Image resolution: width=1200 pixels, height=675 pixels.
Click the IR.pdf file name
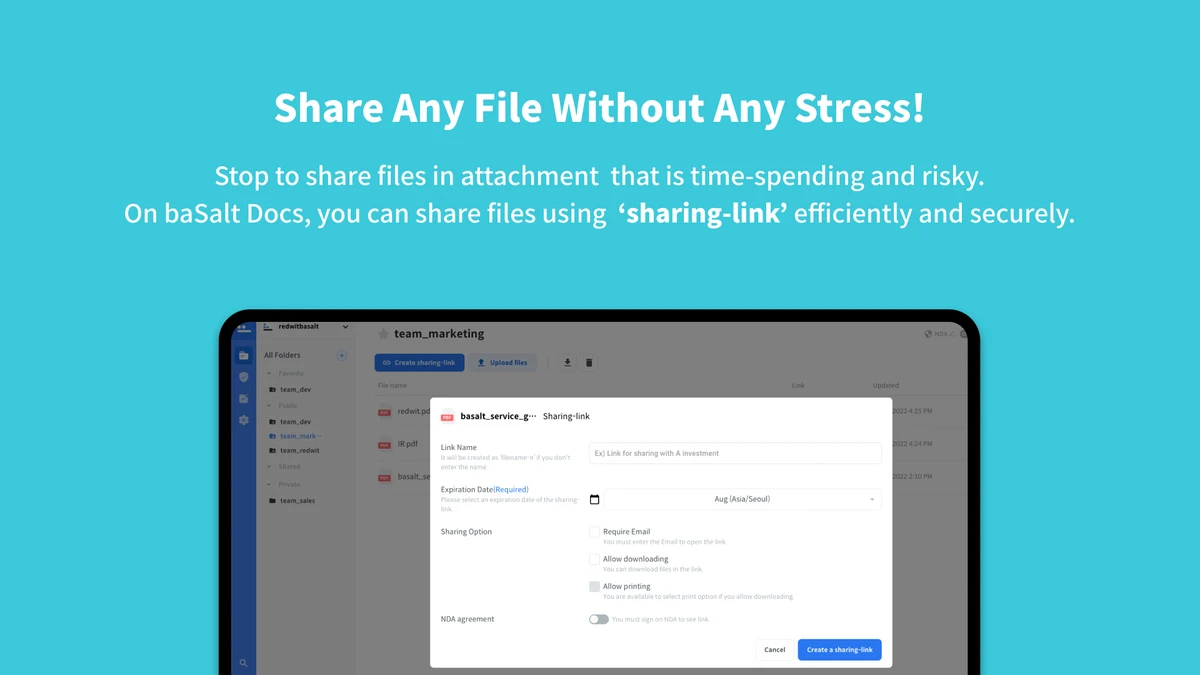click(x=408, y=443)
